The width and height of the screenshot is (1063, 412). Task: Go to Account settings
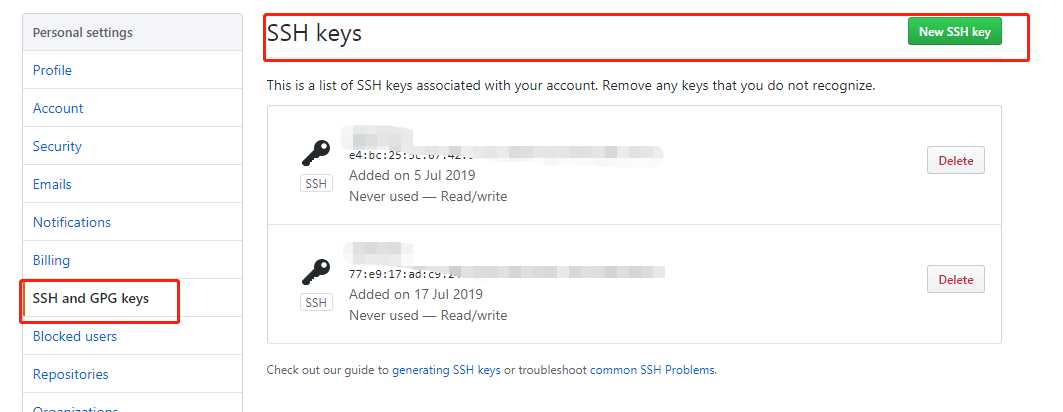tap(58, 108)
